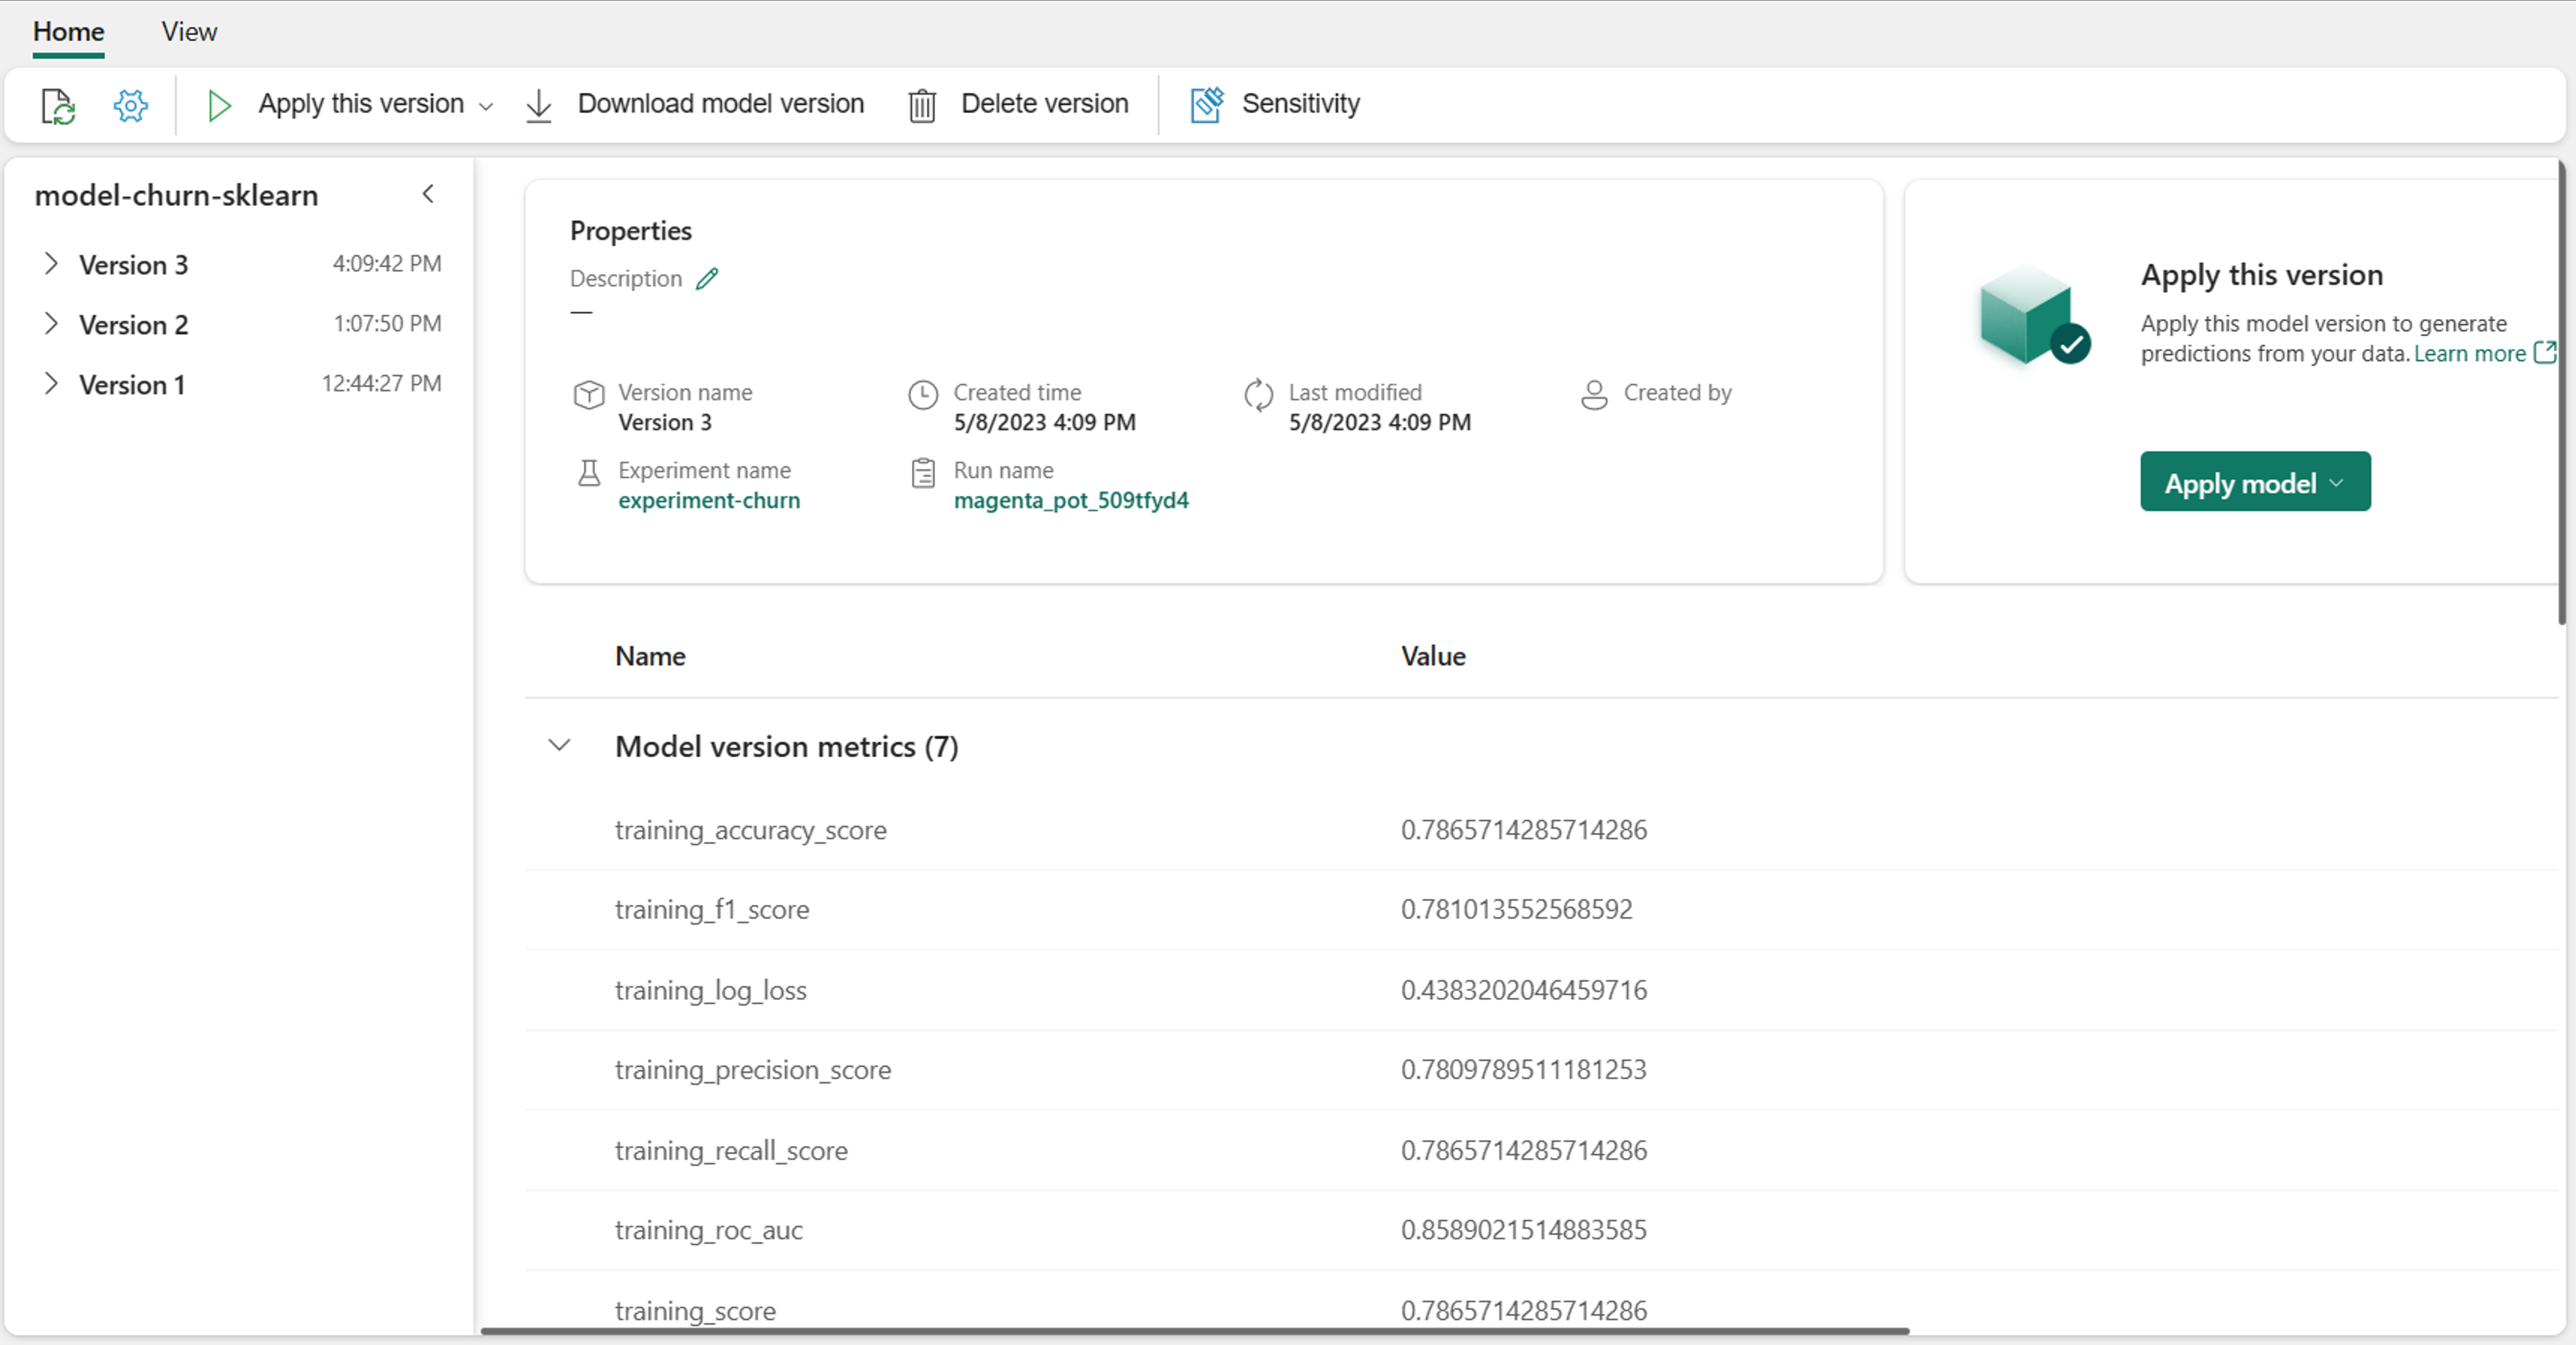Image resolution: width=2576 pixels, height=1345 pixels.
Task: Expand the Version 2 tree item
Action: click(x=50, y=322)
